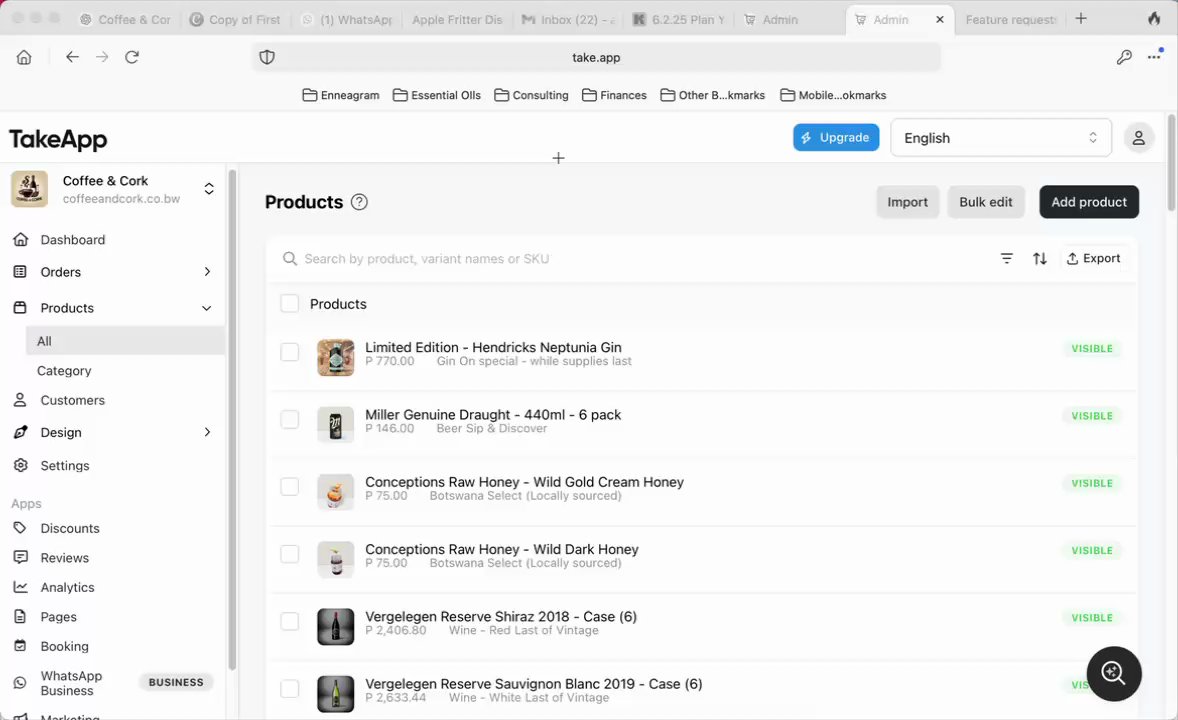Viewport: 1178px width, 720px height.
Task: Open the browser three-dots menu
Action: pyautogui.click(x=1155, y=56)
